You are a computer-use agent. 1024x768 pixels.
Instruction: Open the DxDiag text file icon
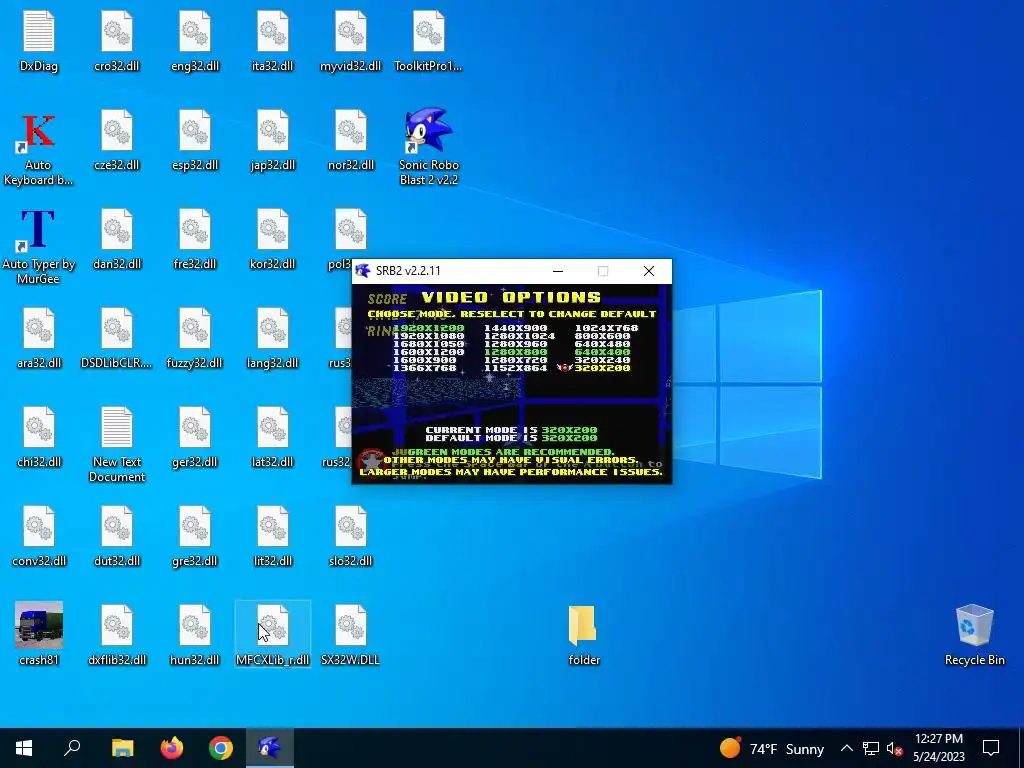(39, 31)
